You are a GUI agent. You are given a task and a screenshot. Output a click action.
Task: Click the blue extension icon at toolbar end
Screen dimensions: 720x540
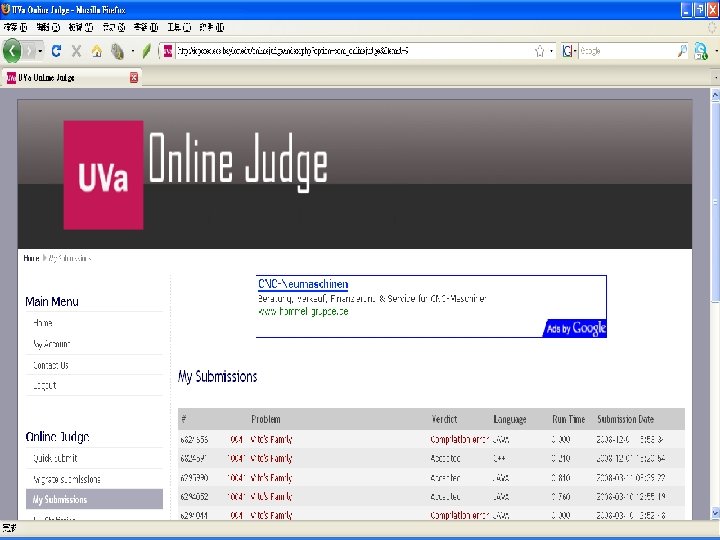tap(701, 51)
